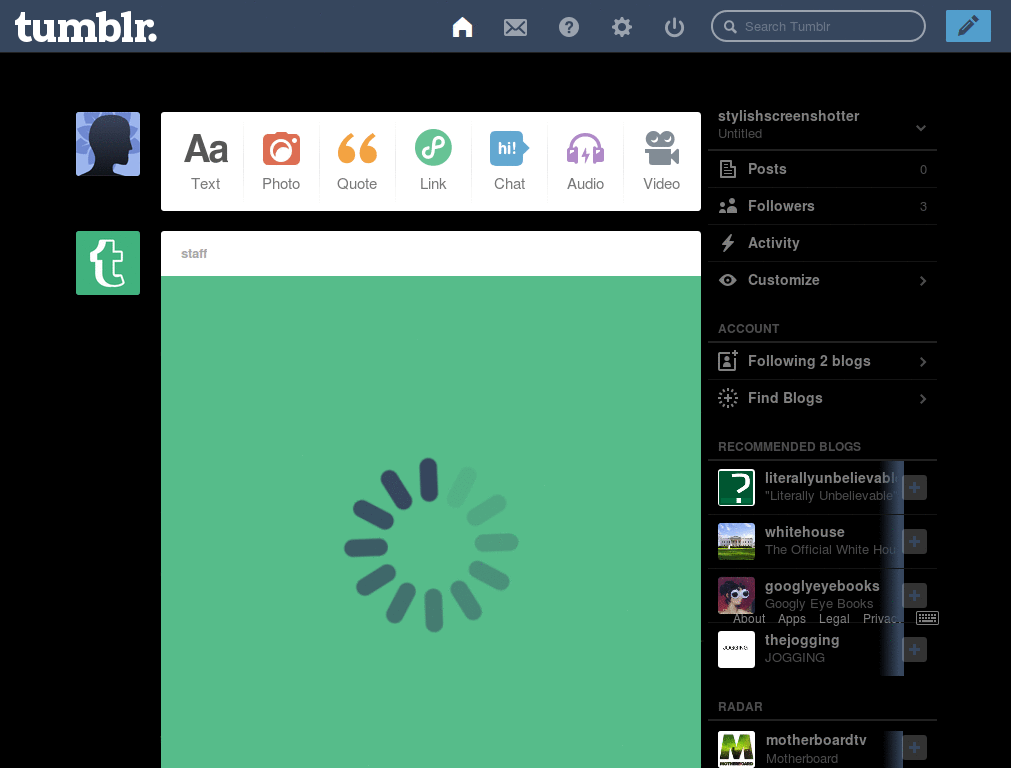Expand the Following 2 blogs chevron

pyautogui.click(x=923, y=362)
